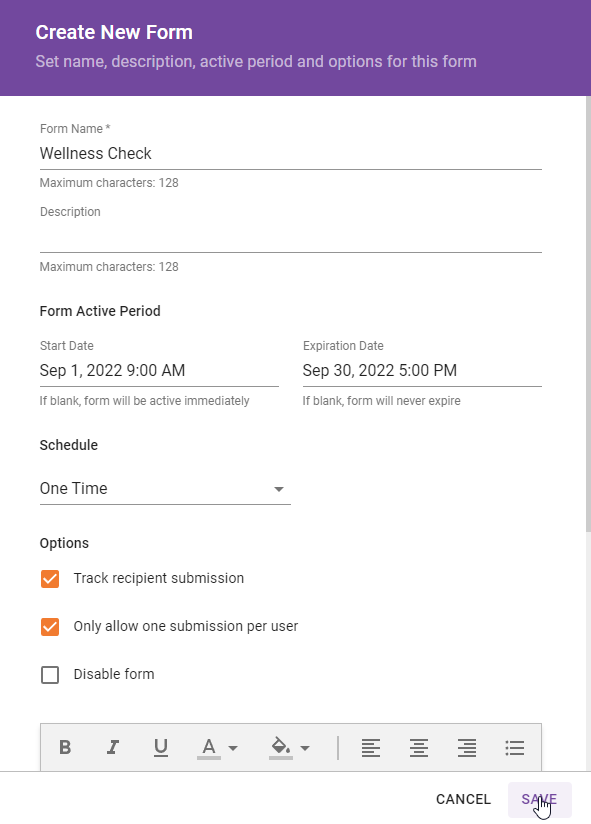Click the text color A icon
Viewport: 591px width, 824px height.
point(209,748)
